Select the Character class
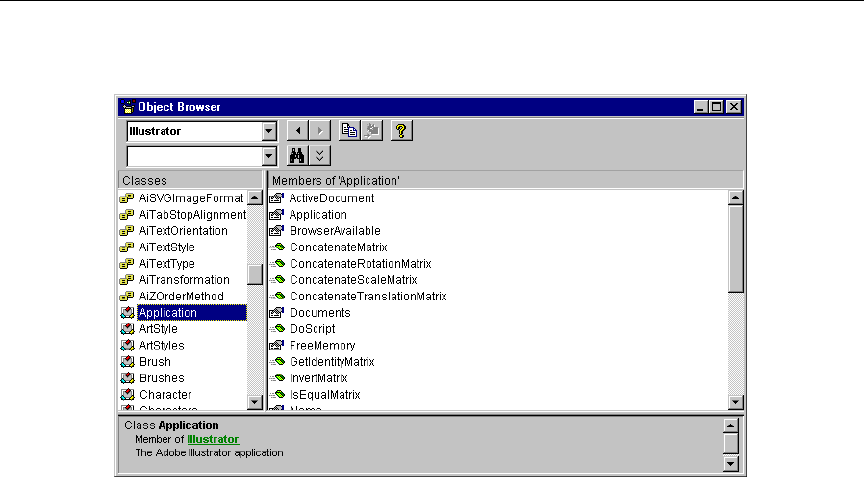The image size is (864, 477). click(x=165, y=394)
